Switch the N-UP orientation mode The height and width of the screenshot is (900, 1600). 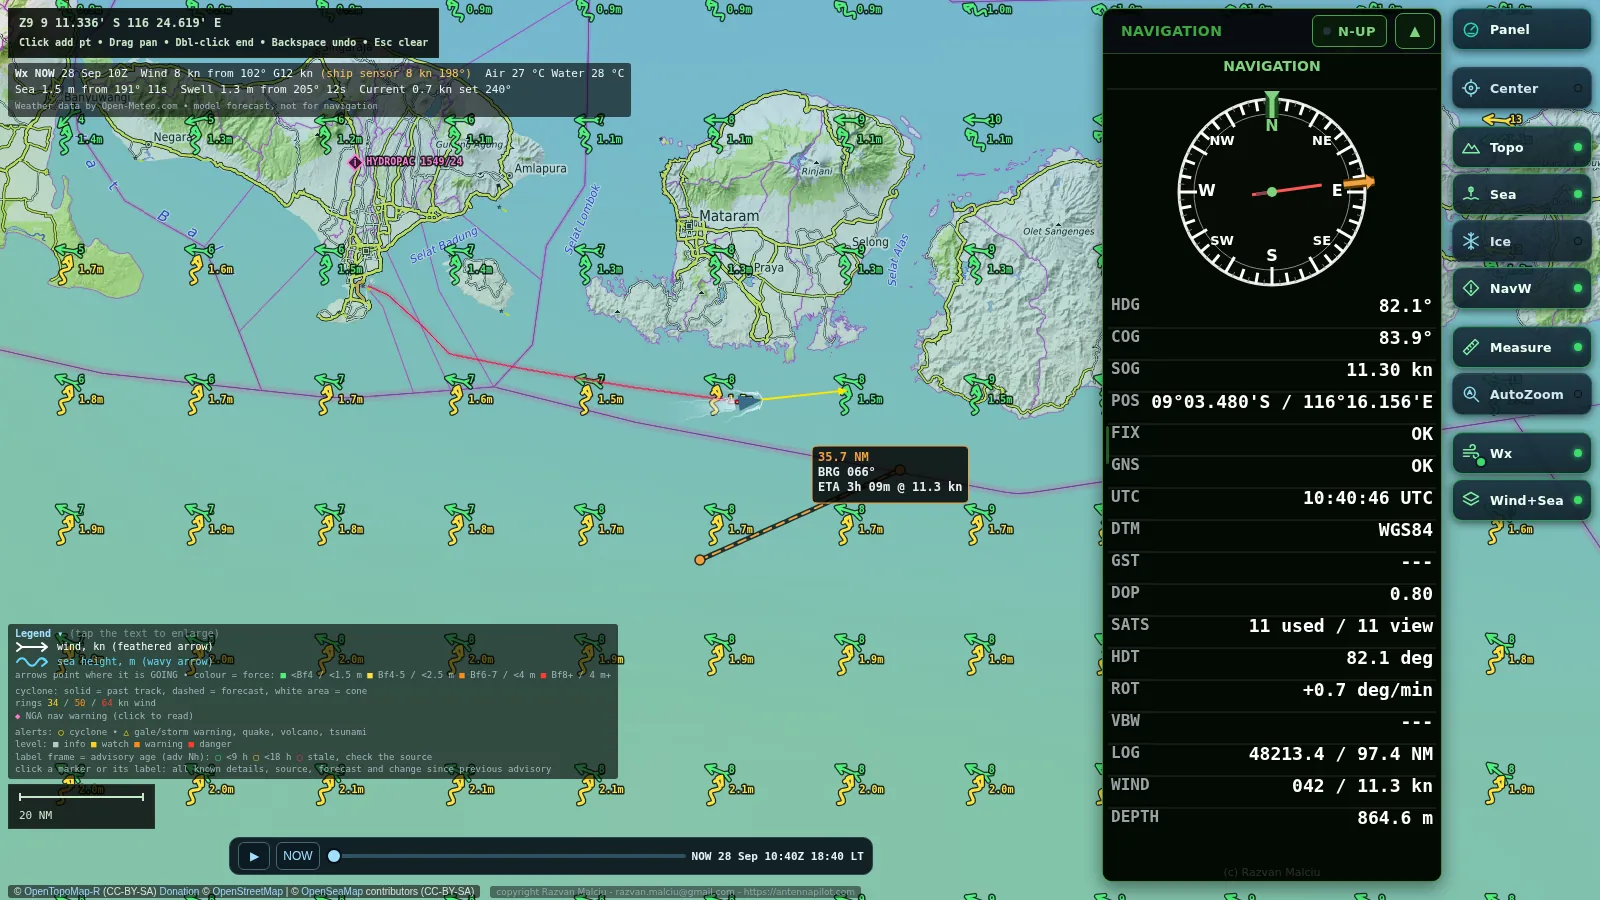click(1349, 31)
